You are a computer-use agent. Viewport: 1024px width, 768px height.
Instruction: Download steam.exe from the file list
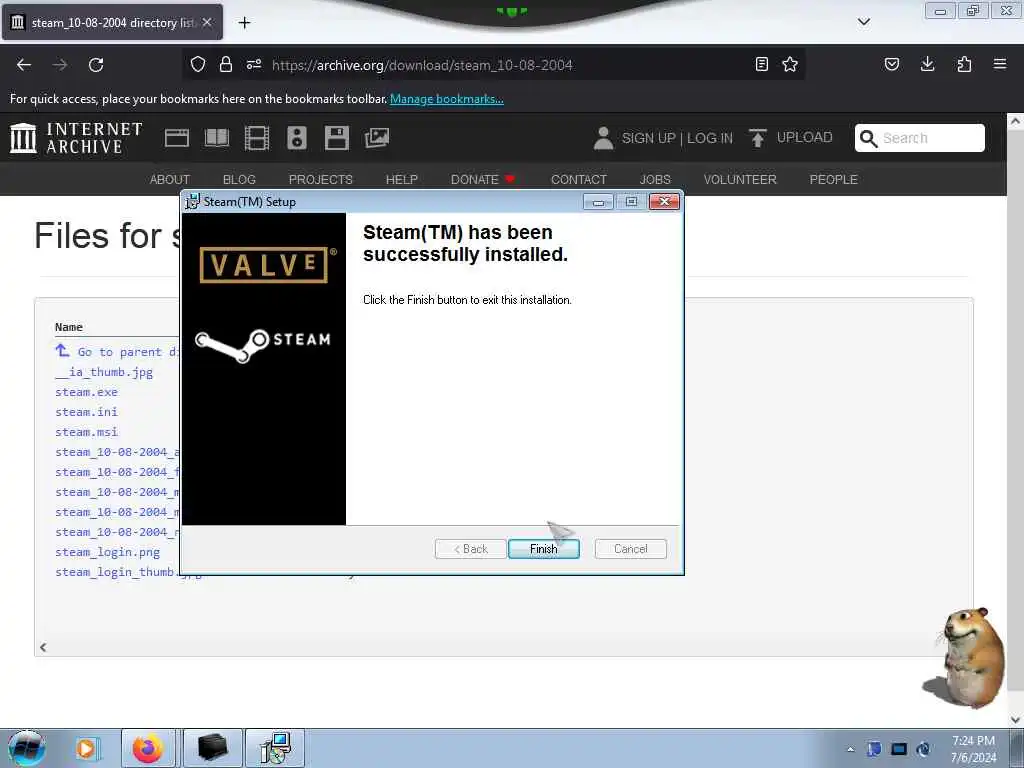[x=86, y=392]
